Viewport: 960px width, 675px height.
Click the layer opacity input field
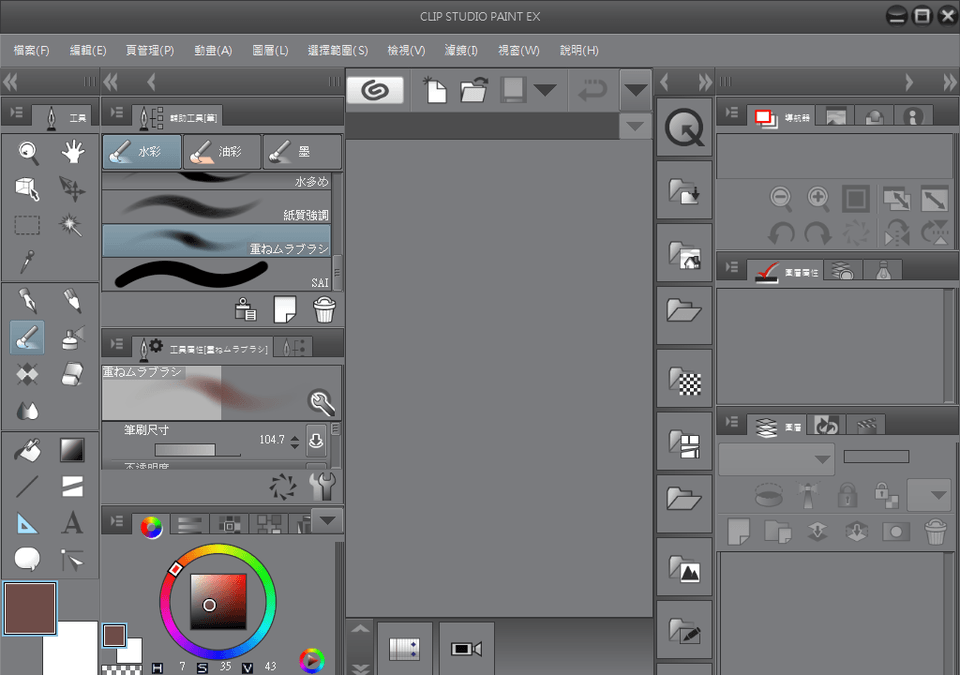[876, 456]
